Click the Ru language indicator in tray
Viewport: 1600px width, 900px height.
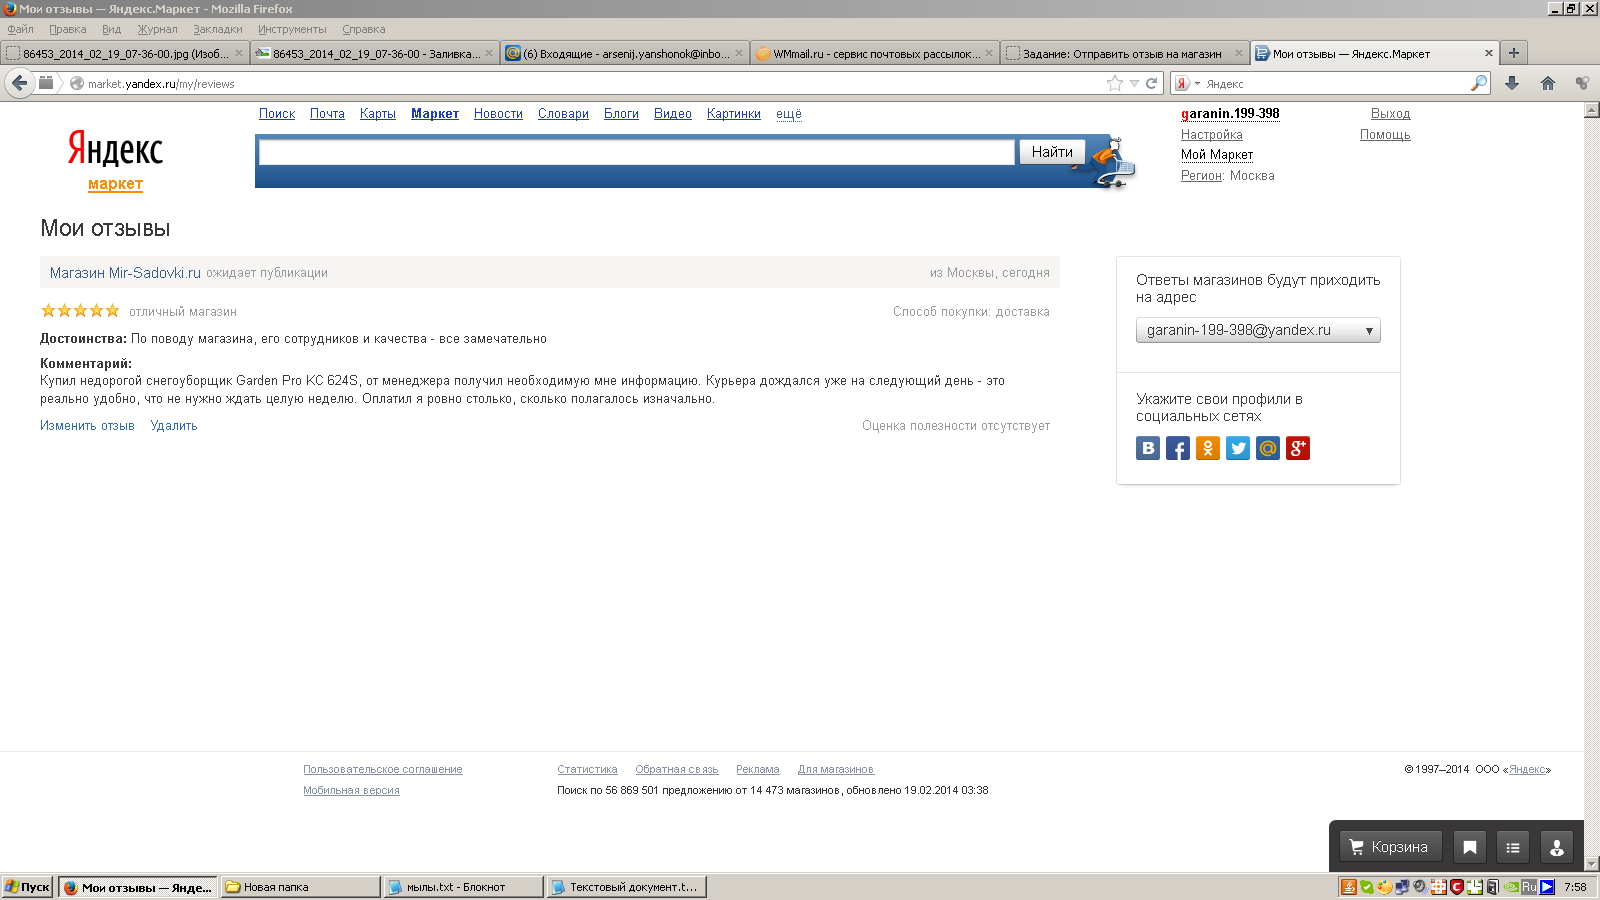[1529, 887]
